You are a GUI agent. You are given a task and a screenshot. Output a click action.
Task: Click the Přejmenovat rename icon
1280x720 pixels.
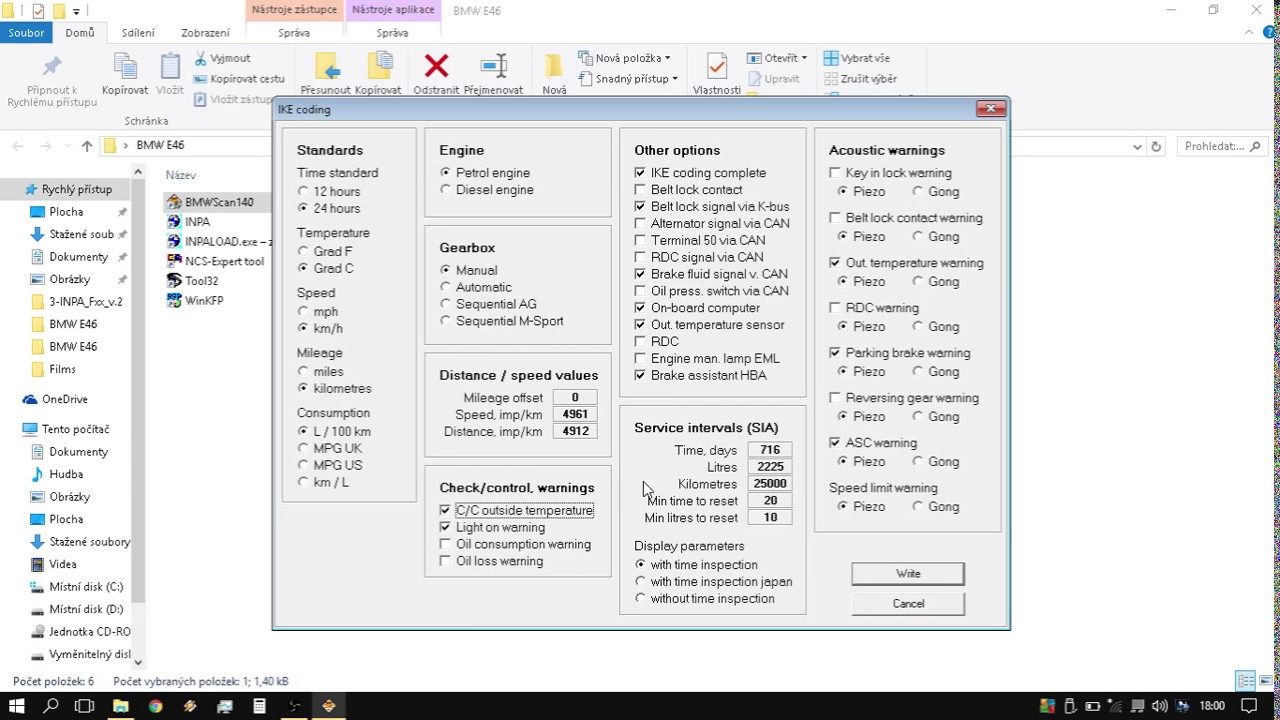494,66
